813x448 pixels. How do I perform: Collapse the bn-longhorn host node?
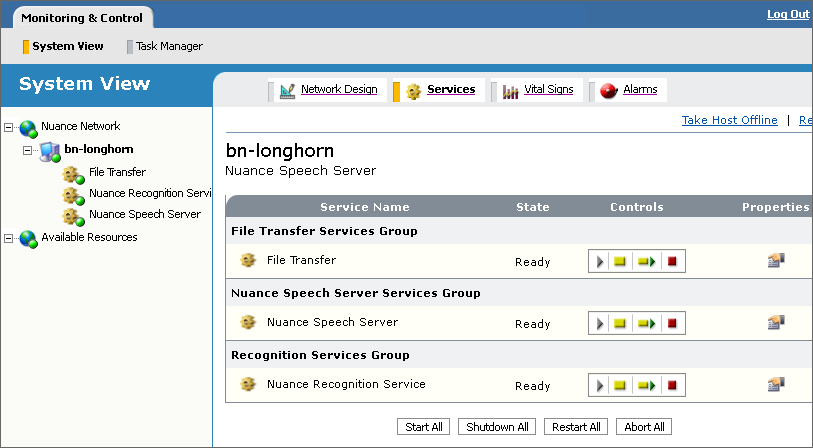click(28, 150)
